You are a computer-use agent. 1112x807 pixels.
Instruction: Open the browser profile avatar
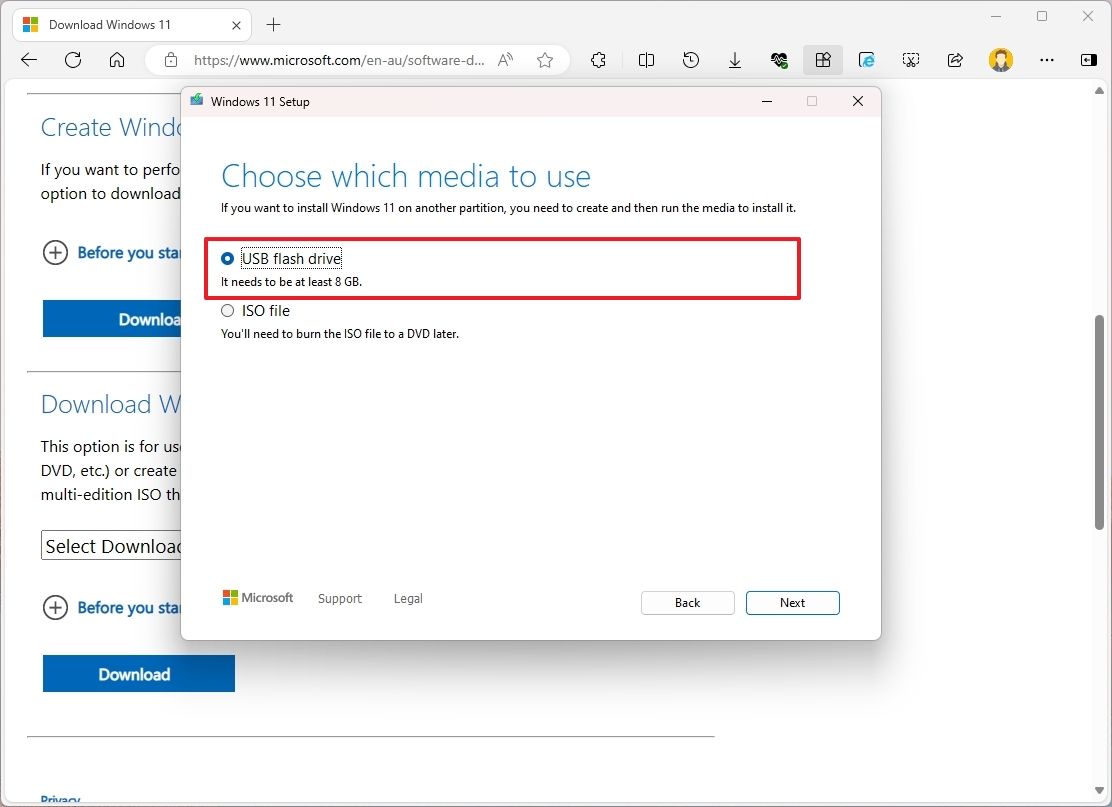pyautogui.click(x=1001, y=60)
